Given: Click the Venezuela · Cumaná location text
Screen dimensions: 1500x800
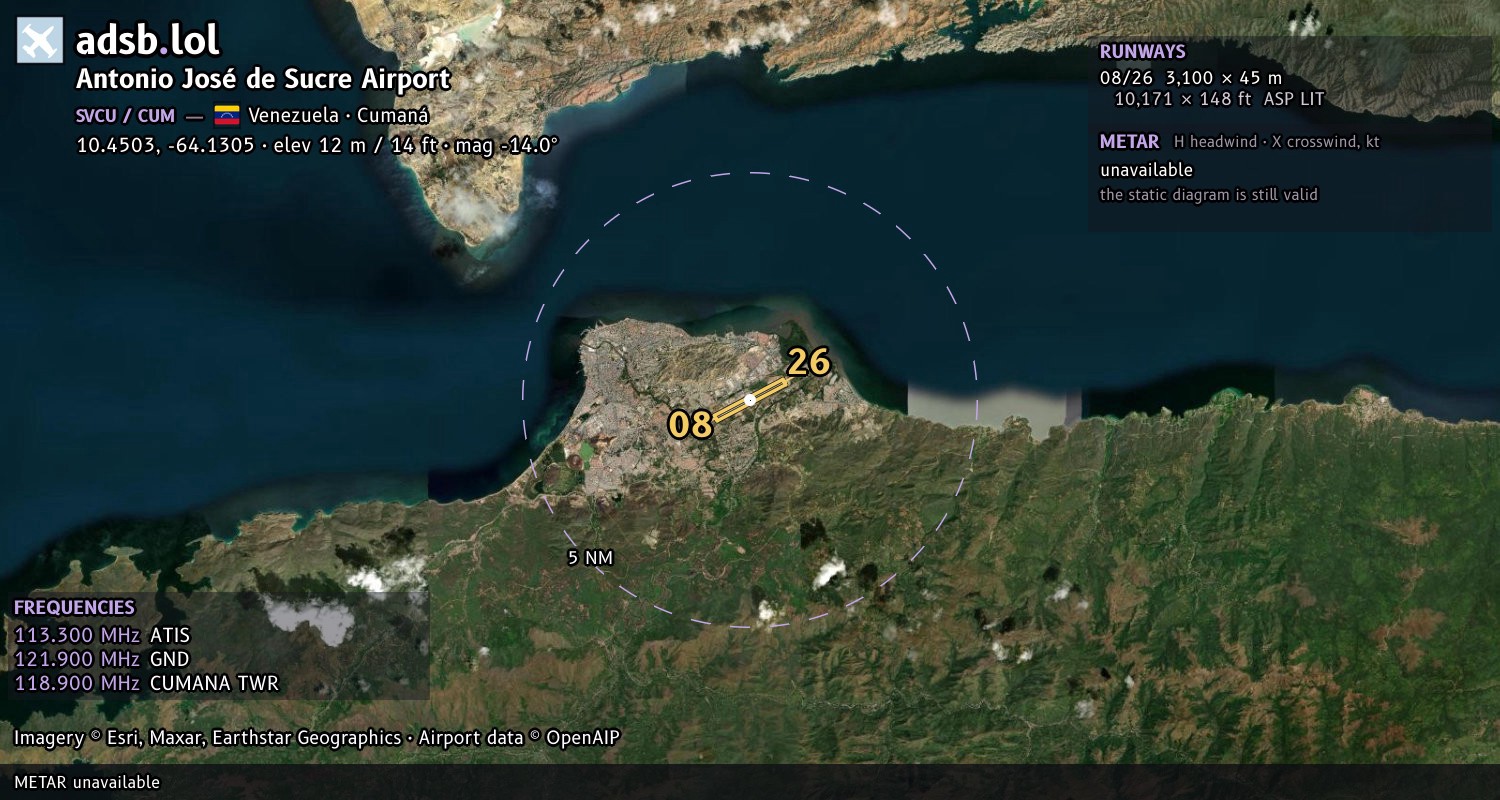Looking at the screenshot, I should [339, 115].
